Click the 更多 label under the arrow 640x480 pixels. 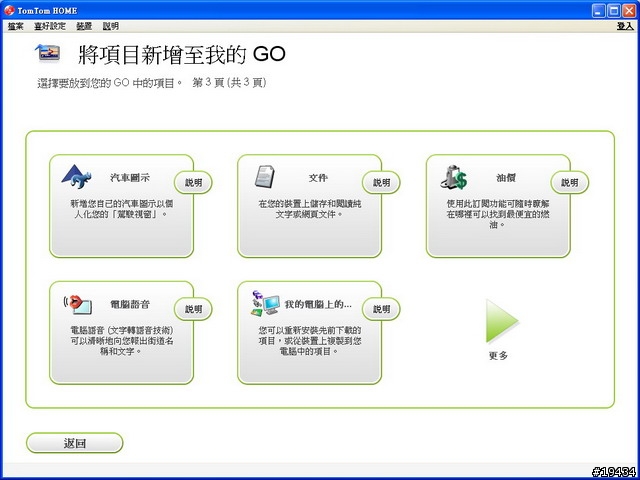[x=498, y=356]
